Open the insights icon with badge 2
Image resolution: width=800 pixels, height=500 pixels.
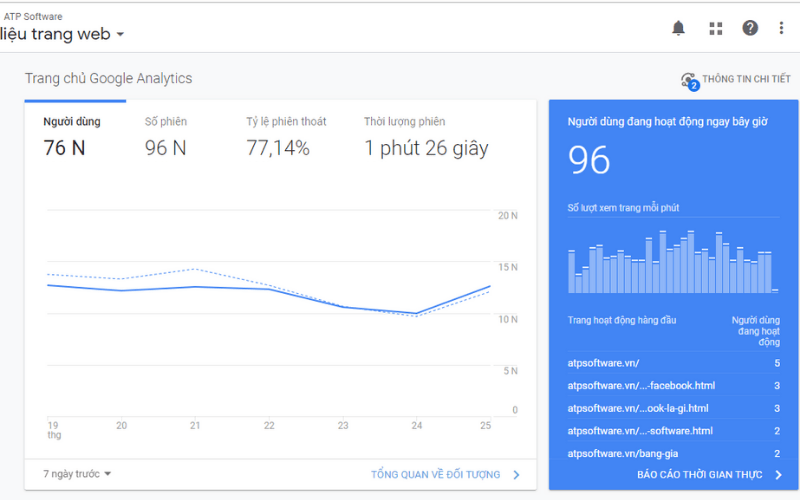click(x=689, y=81)
